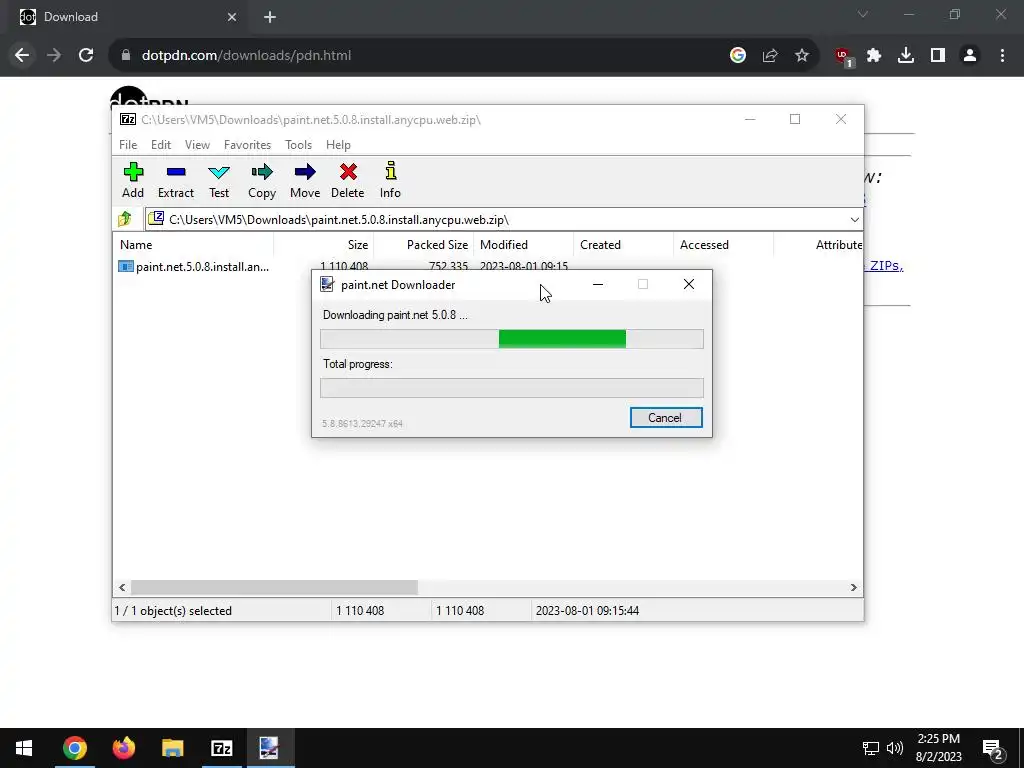Switch to Chrome in the taskbar
Viewport: 1024px width, 768px height.
point(74,748)
